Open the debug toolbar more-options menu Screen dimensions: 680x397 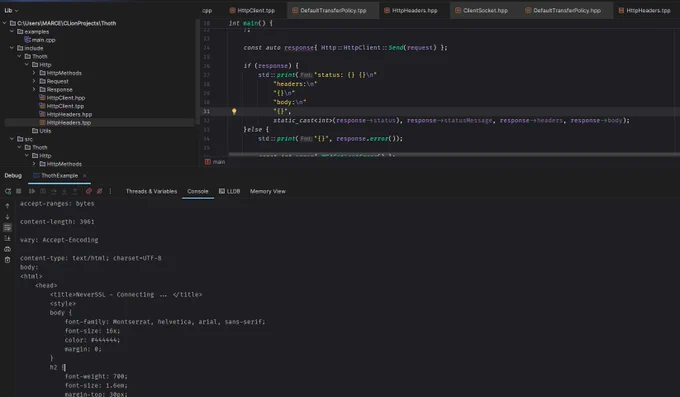pos(110,191)
